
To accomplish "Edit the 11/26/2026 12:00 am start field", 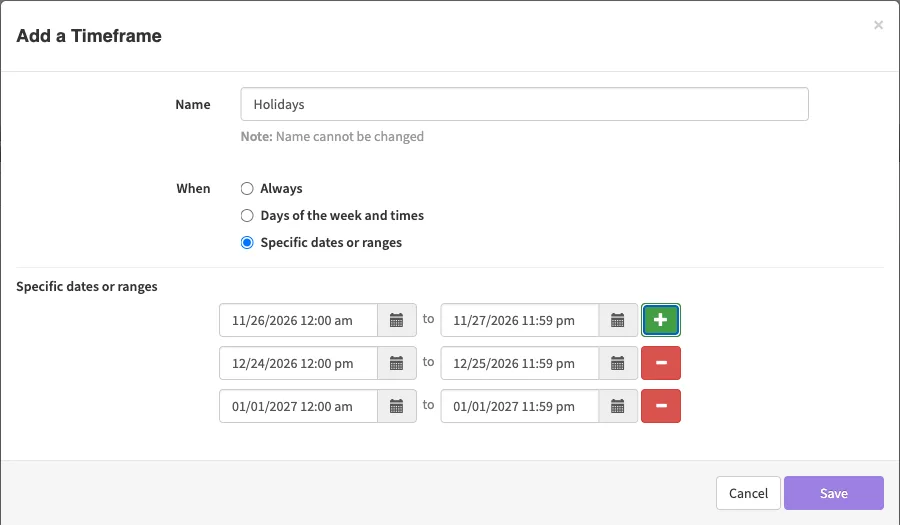I will (x=298, y=320).
